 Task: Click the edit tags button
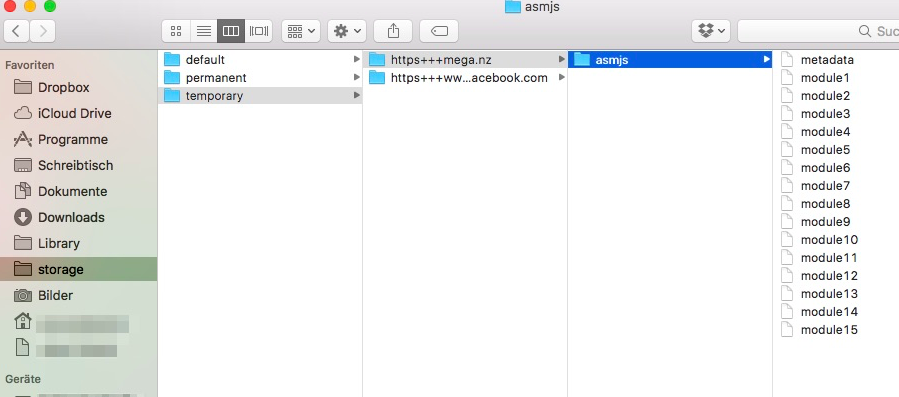click(439, 31)
